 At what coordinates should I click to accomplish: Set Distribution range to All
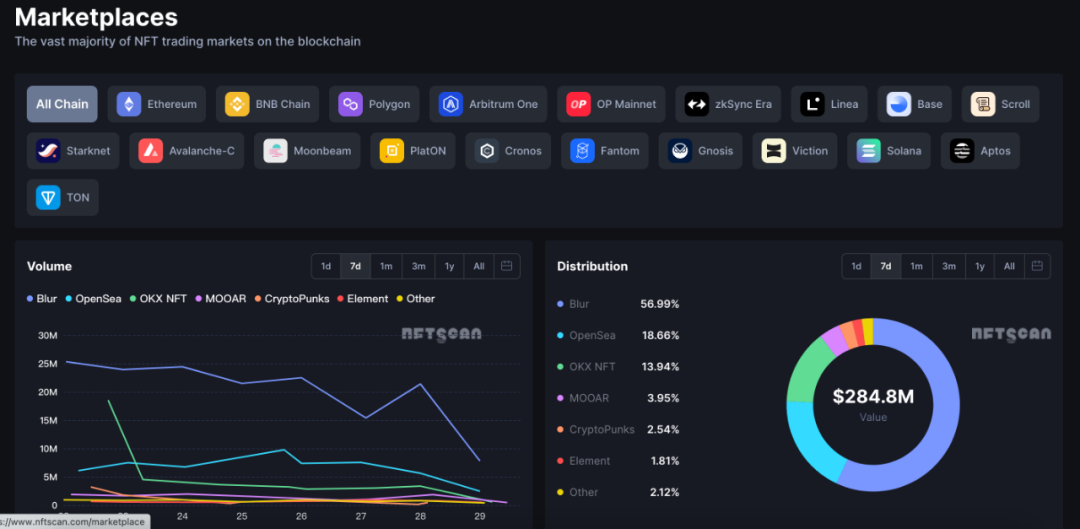click(x=1009, y=266)
